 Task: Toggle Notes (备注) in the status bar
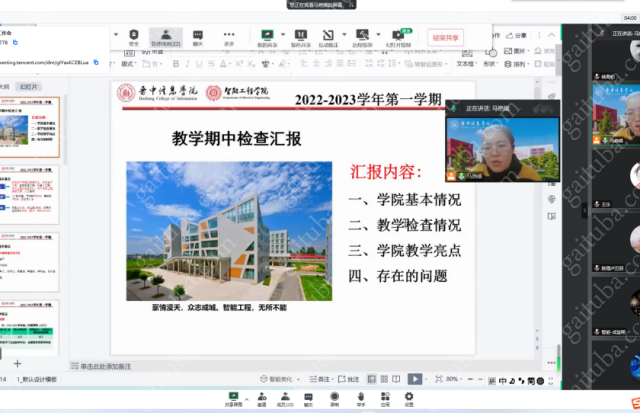pyautogui.click(x=320, y=379)
